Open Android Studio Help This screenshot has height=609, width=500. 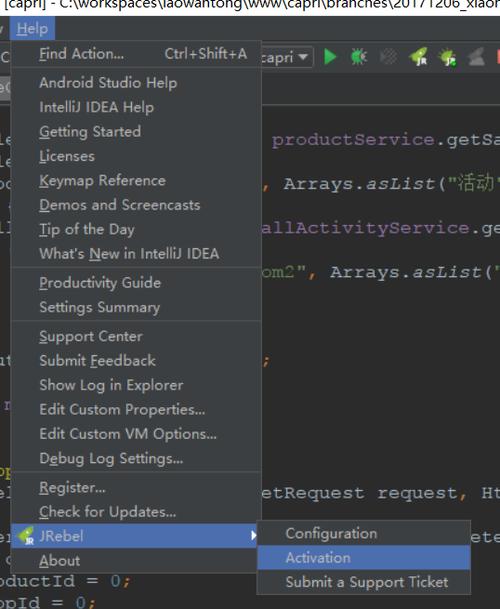pyautogui.click(x=136, y=83)
